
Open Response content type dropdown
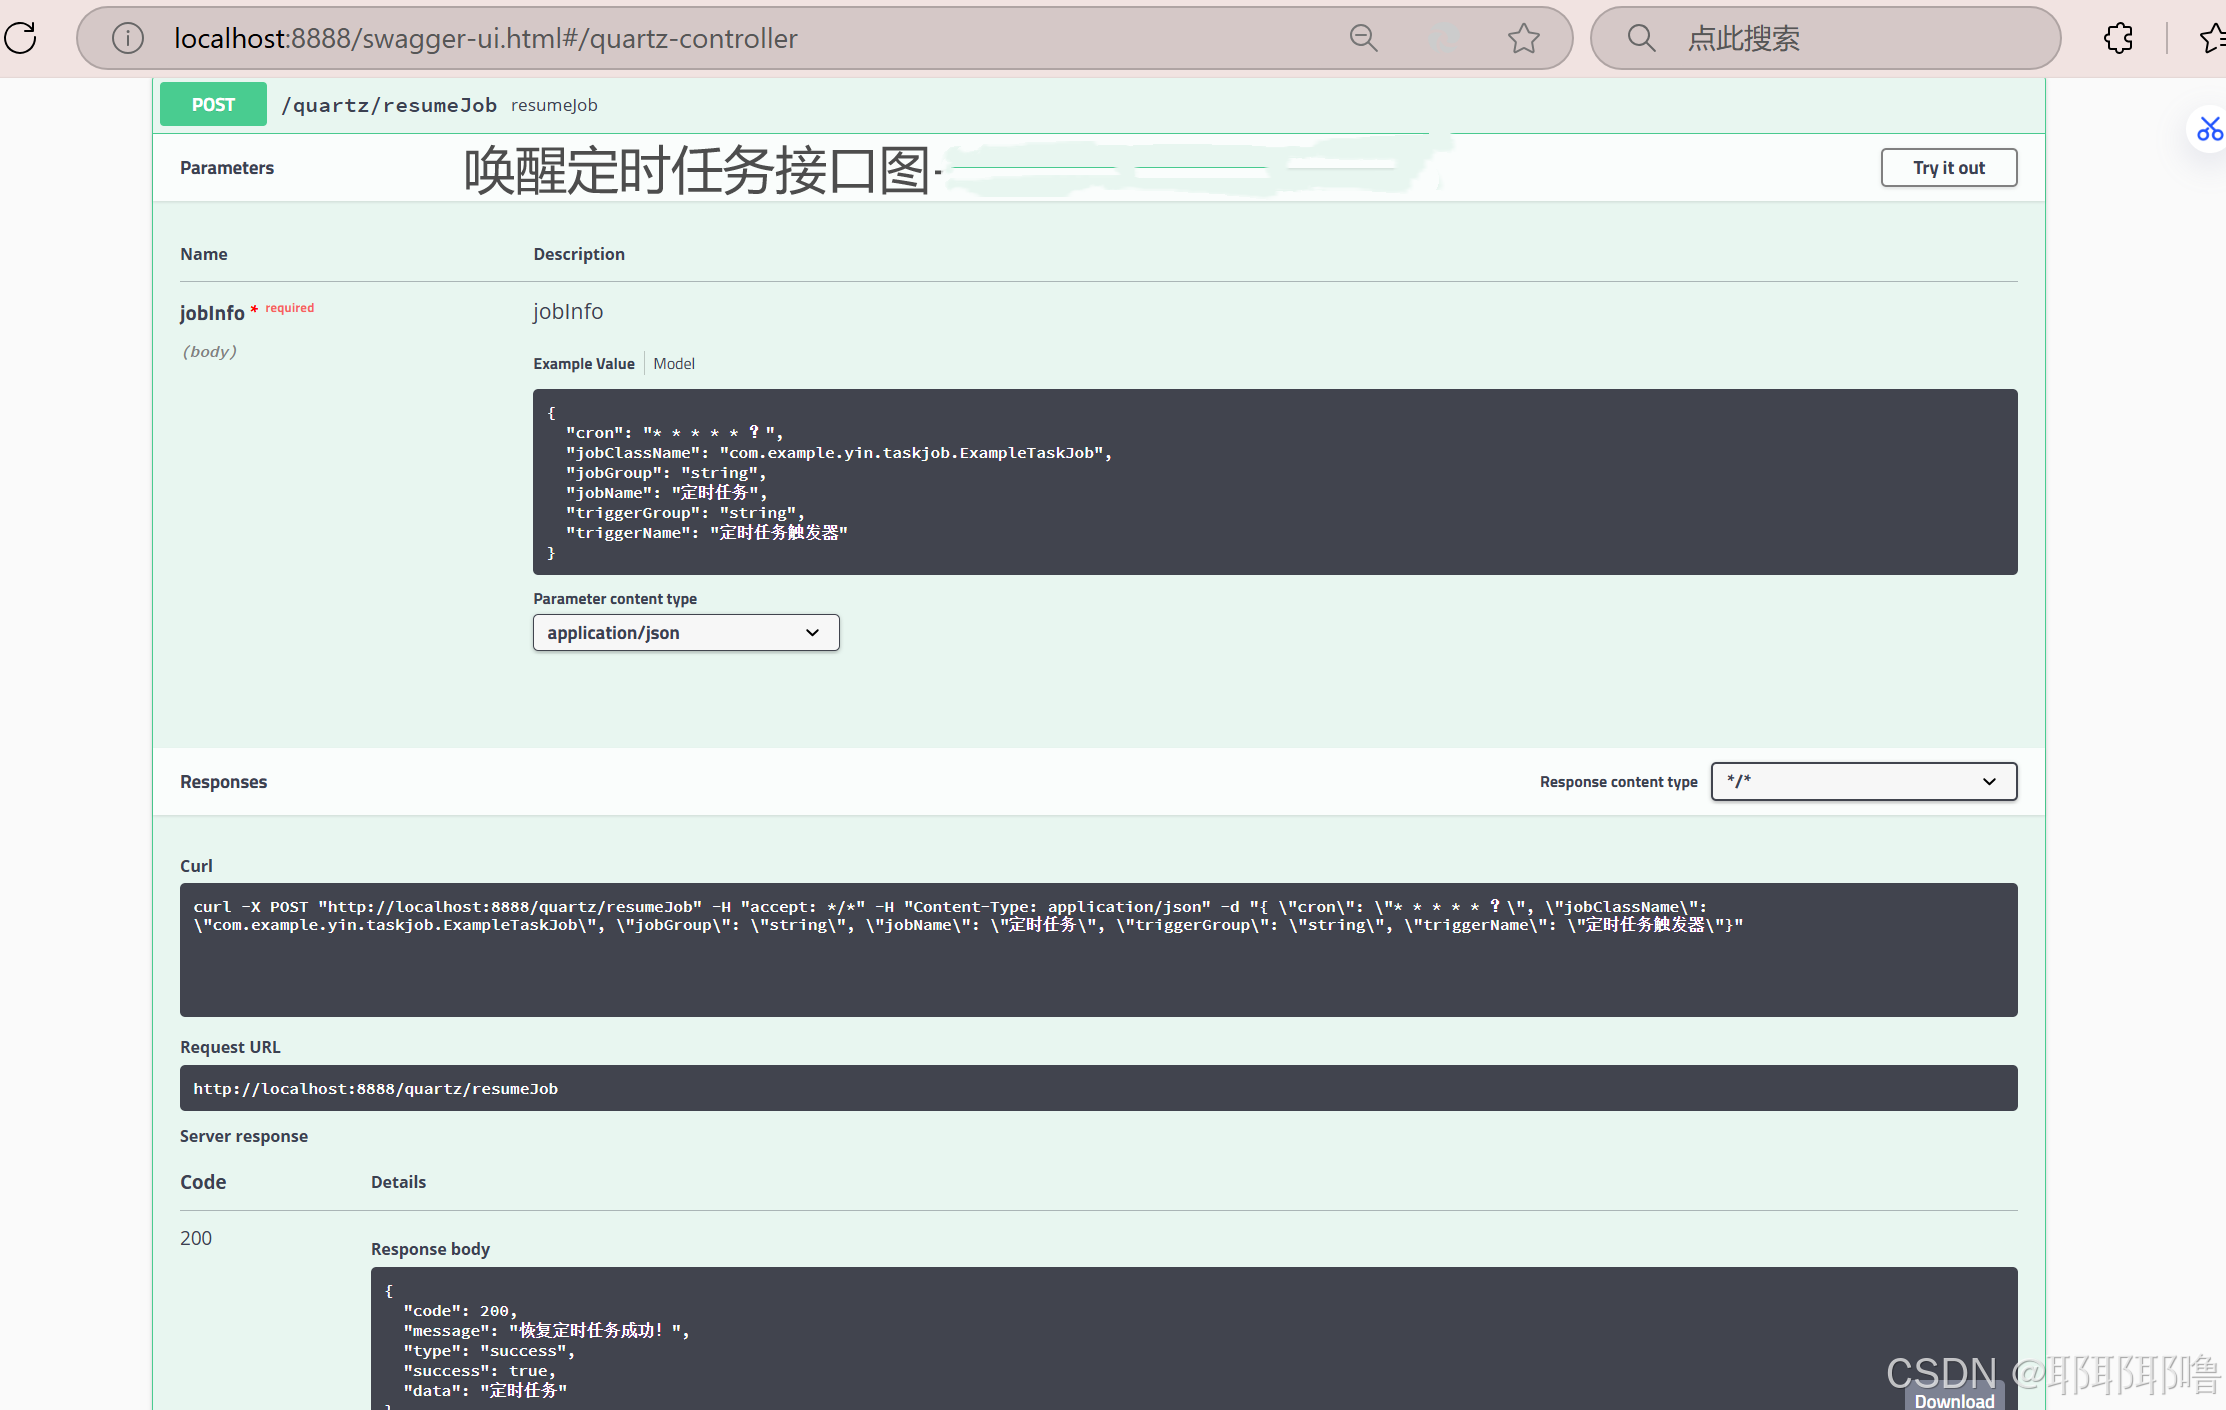(x=1863, y=781)
